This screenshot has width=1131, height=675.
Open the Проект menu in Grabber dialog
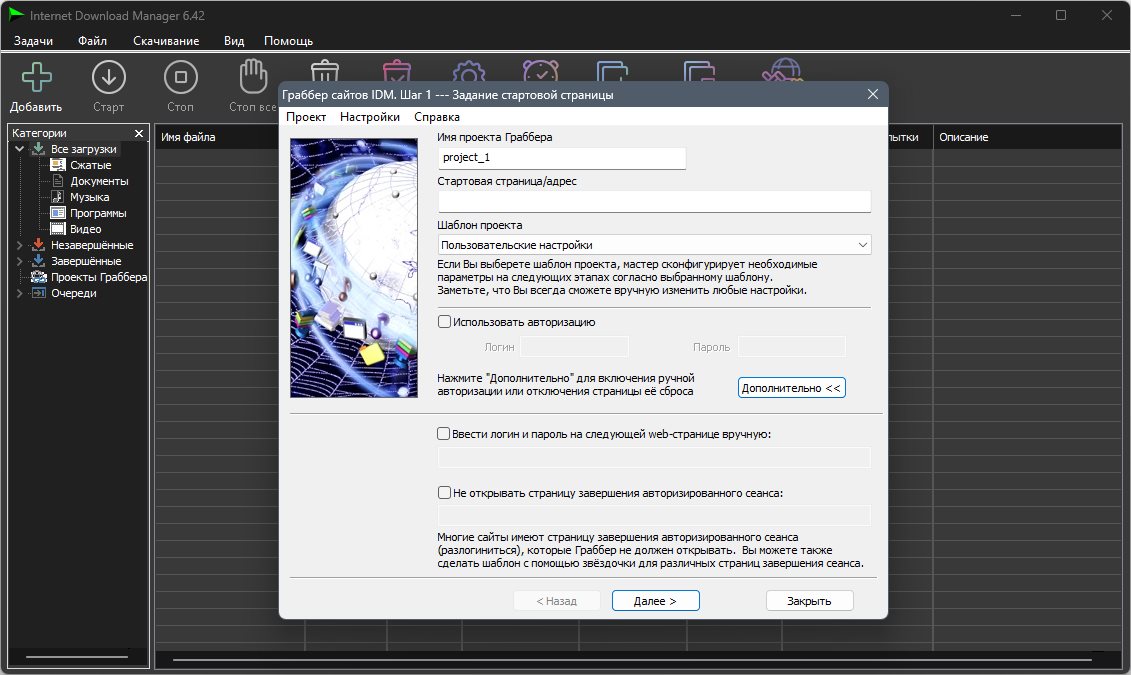click(x=306, y=117)
